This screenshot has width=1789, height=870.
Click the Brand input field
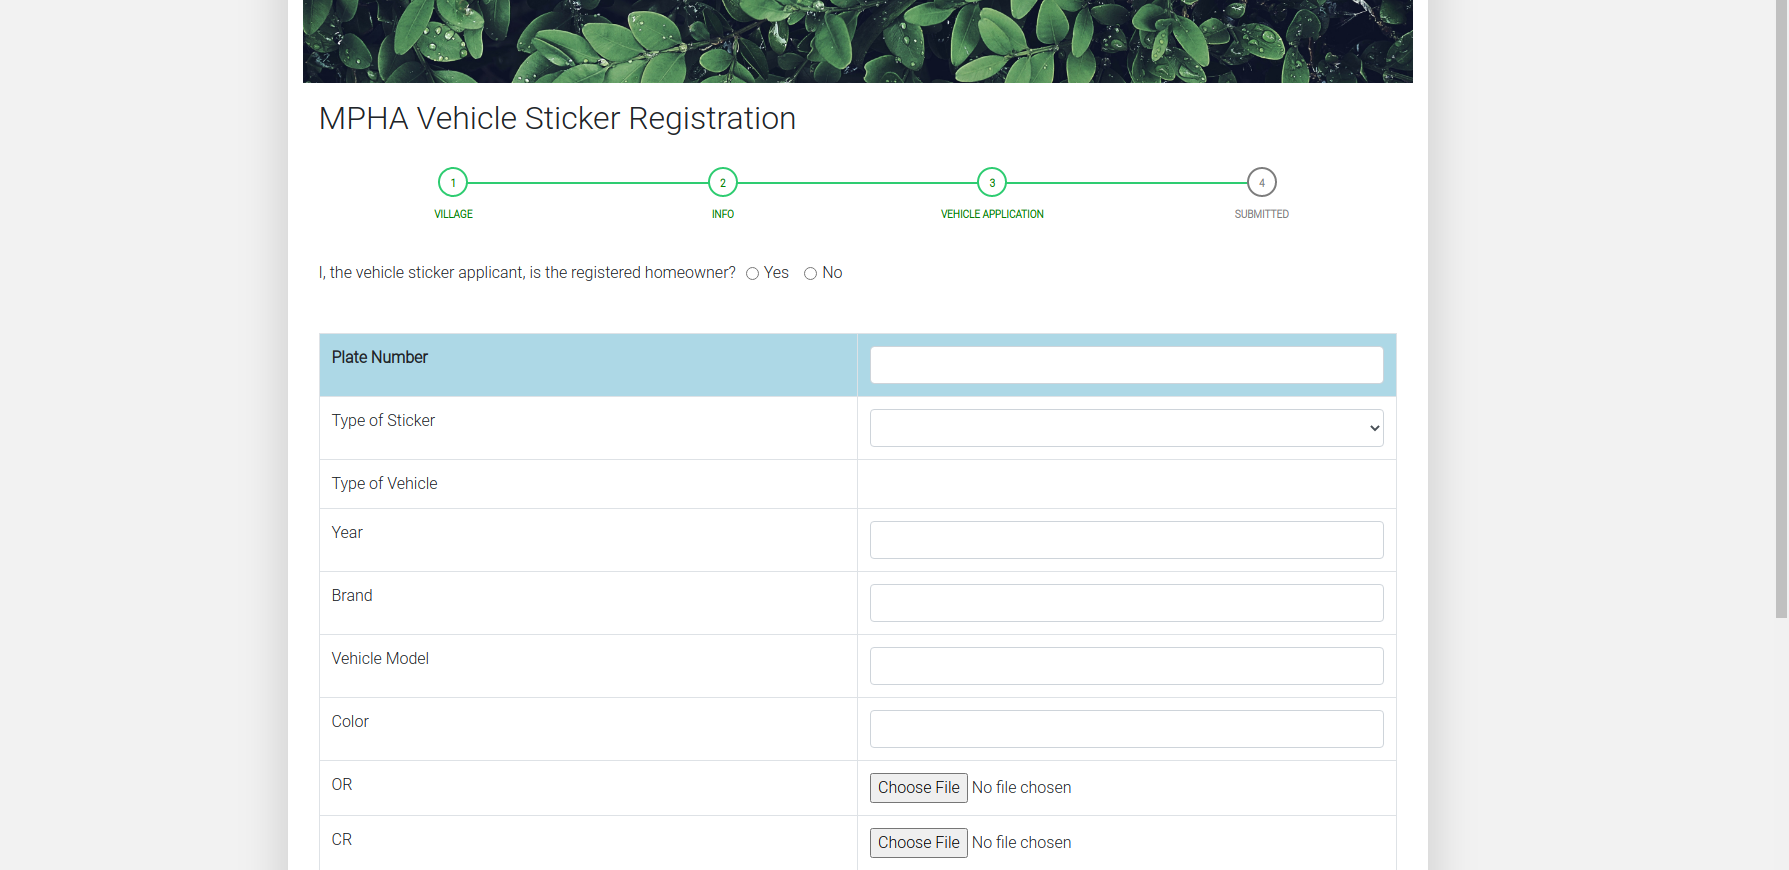click(x=1127, y=603)
